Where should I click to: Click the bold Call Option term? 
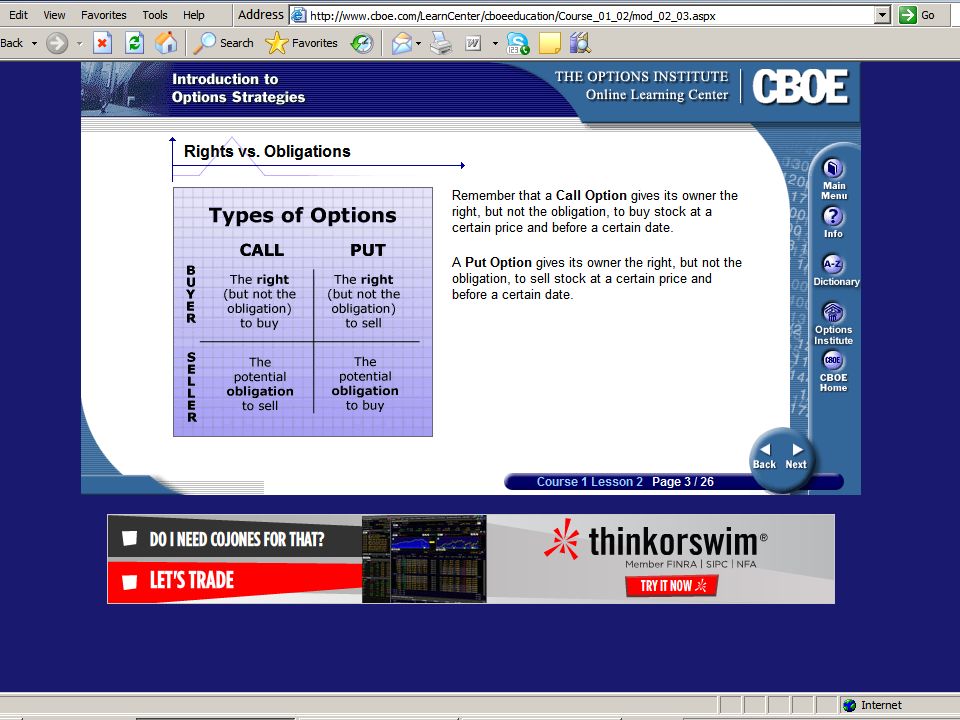591,195
